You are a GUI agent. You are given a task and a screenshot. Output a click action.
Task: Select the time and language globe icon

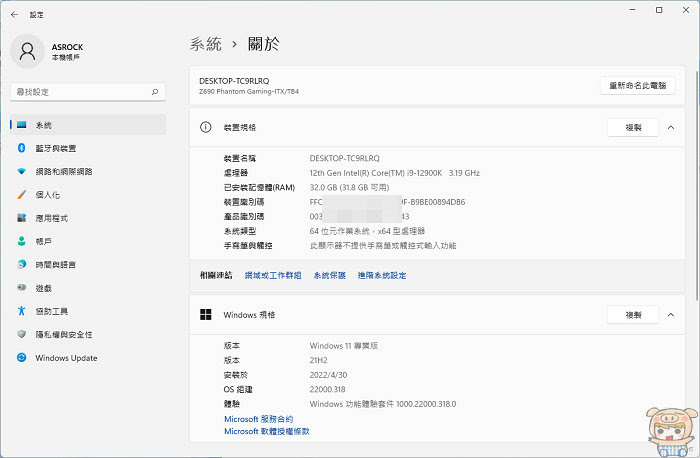pyautogui.click(x=21, y=264)
